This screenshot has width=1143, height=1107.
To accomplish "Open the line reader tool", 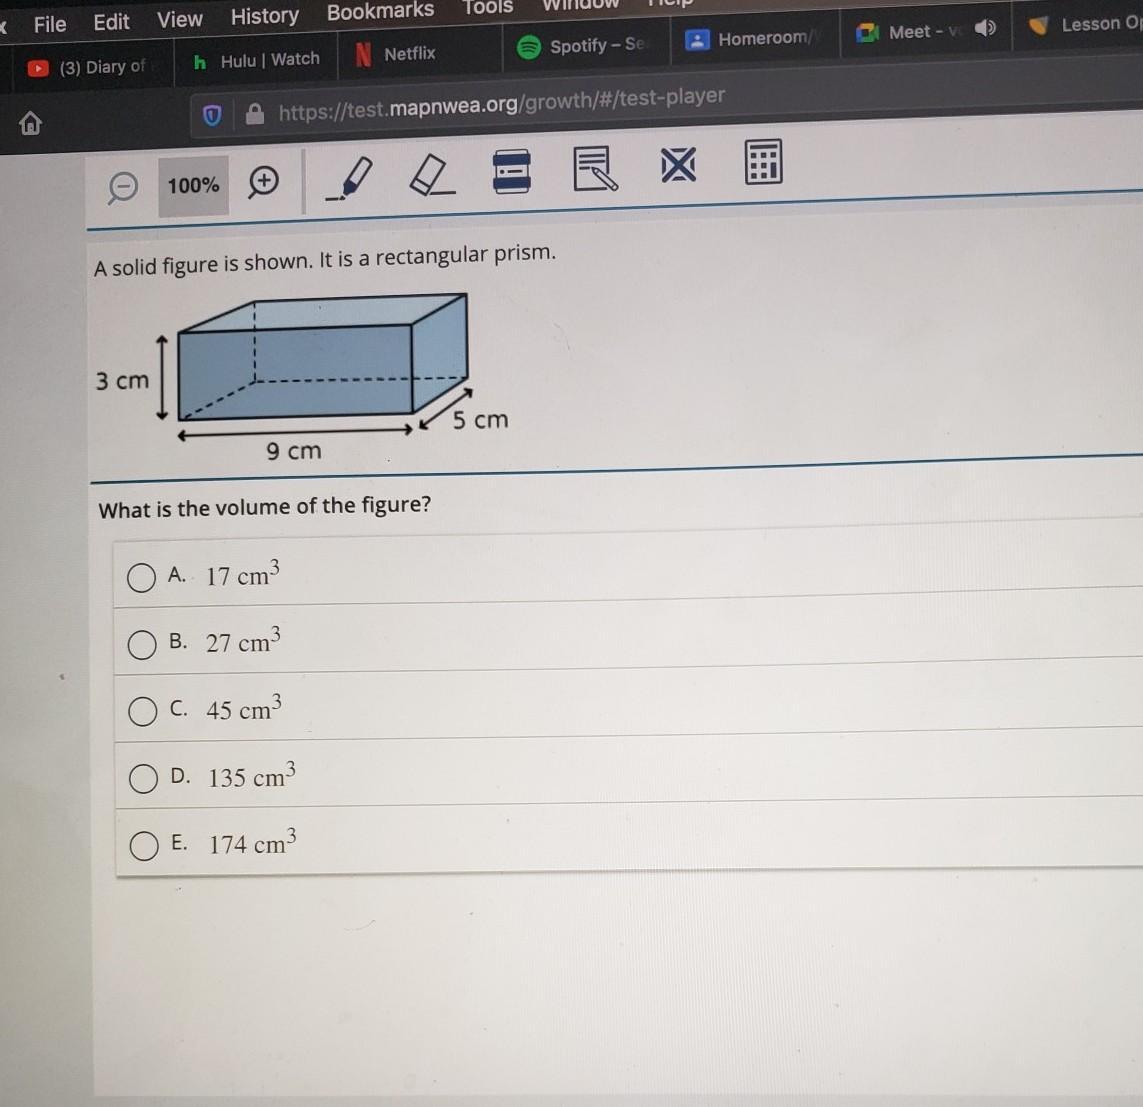I will point(512,171).
